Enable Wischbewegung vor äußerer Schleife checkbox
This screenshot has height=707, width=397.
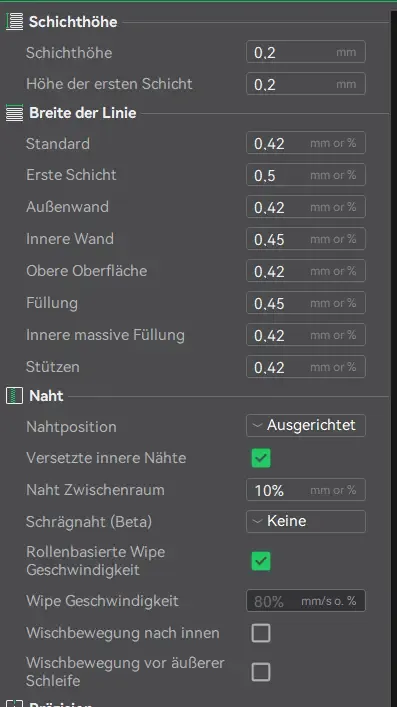[x=261, y=672]
